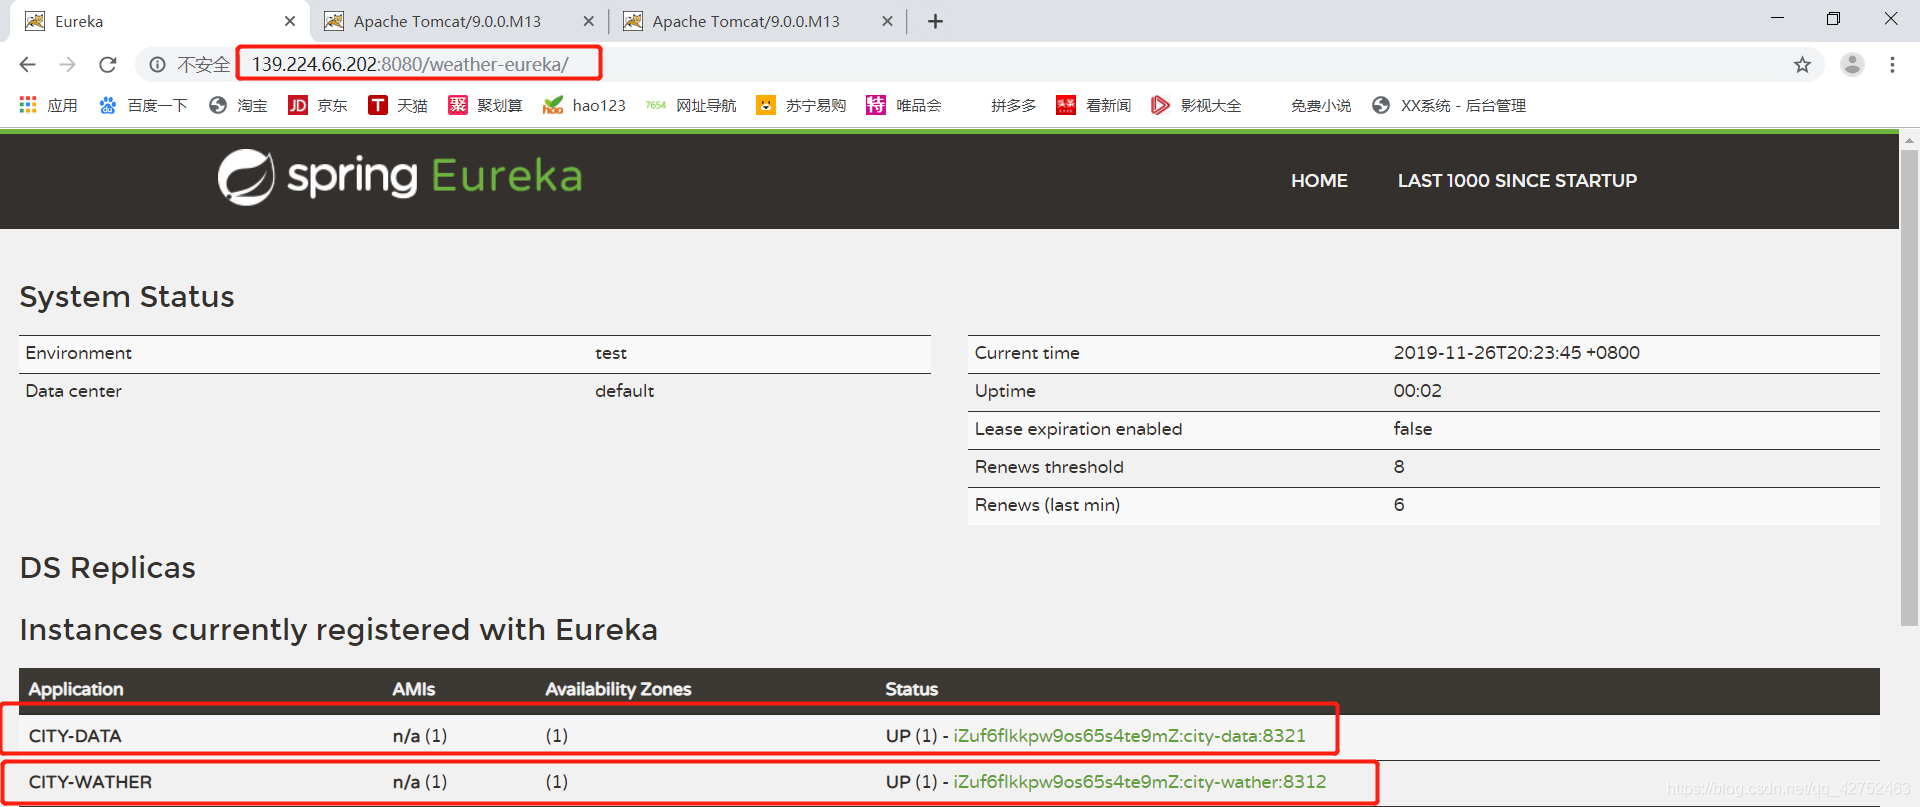Click the AMIs column header

pyautogui.click(x=413, y=689)
